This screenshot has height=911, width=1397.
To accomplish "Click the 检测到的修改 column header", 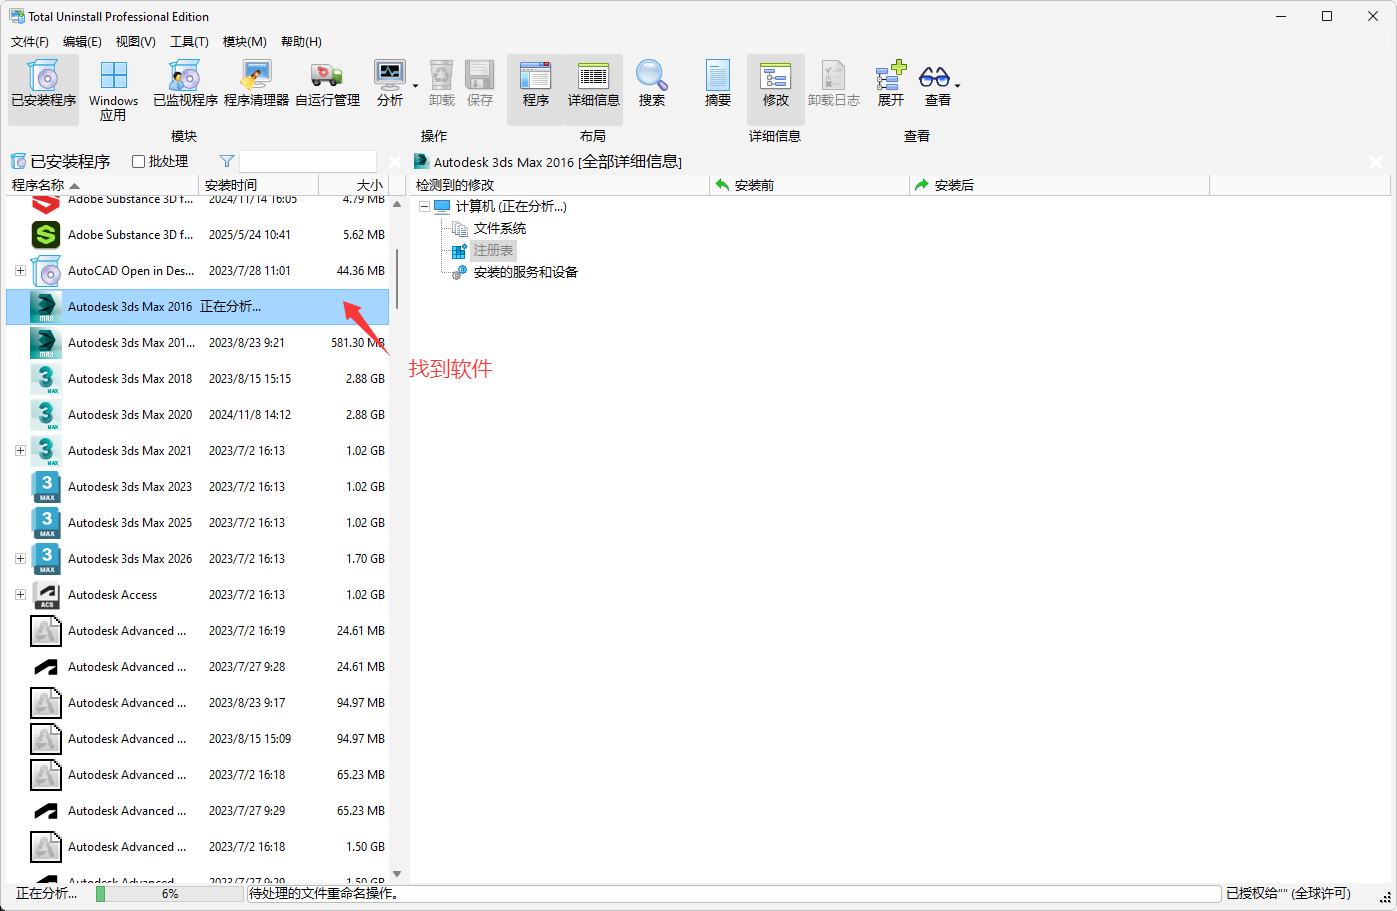I will pyautogui.click(x=559, y=185).
